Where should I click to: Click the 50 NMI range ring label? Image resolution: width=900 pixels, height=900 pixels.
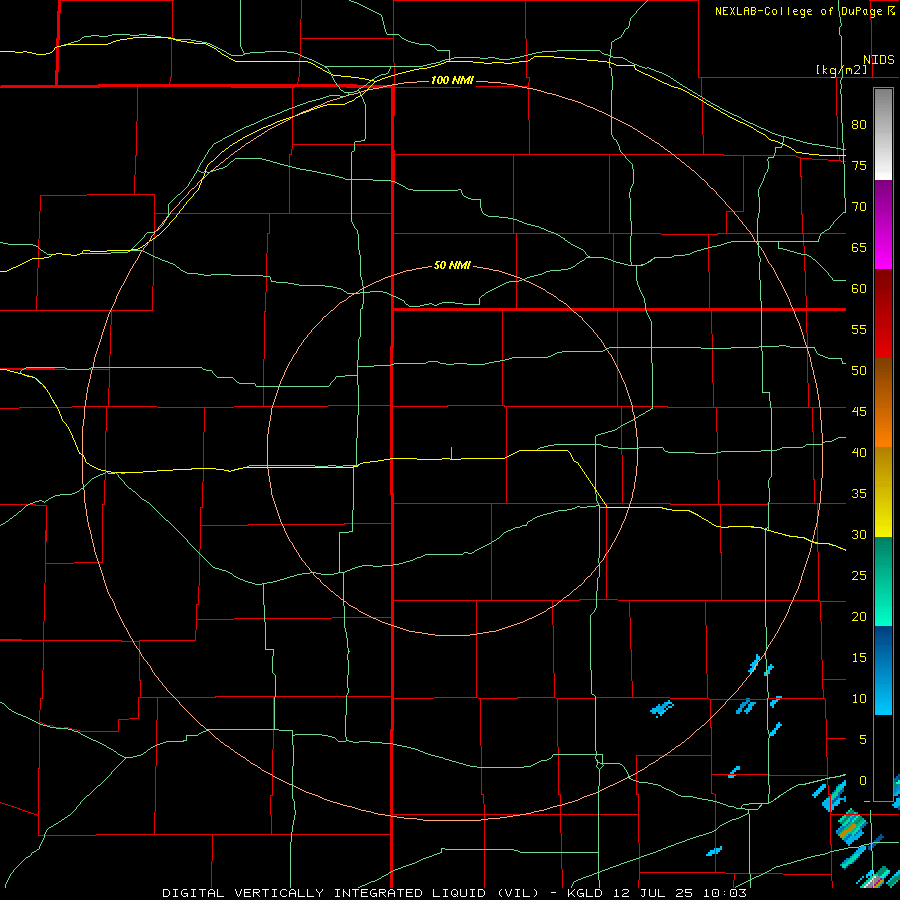point(452,265)
